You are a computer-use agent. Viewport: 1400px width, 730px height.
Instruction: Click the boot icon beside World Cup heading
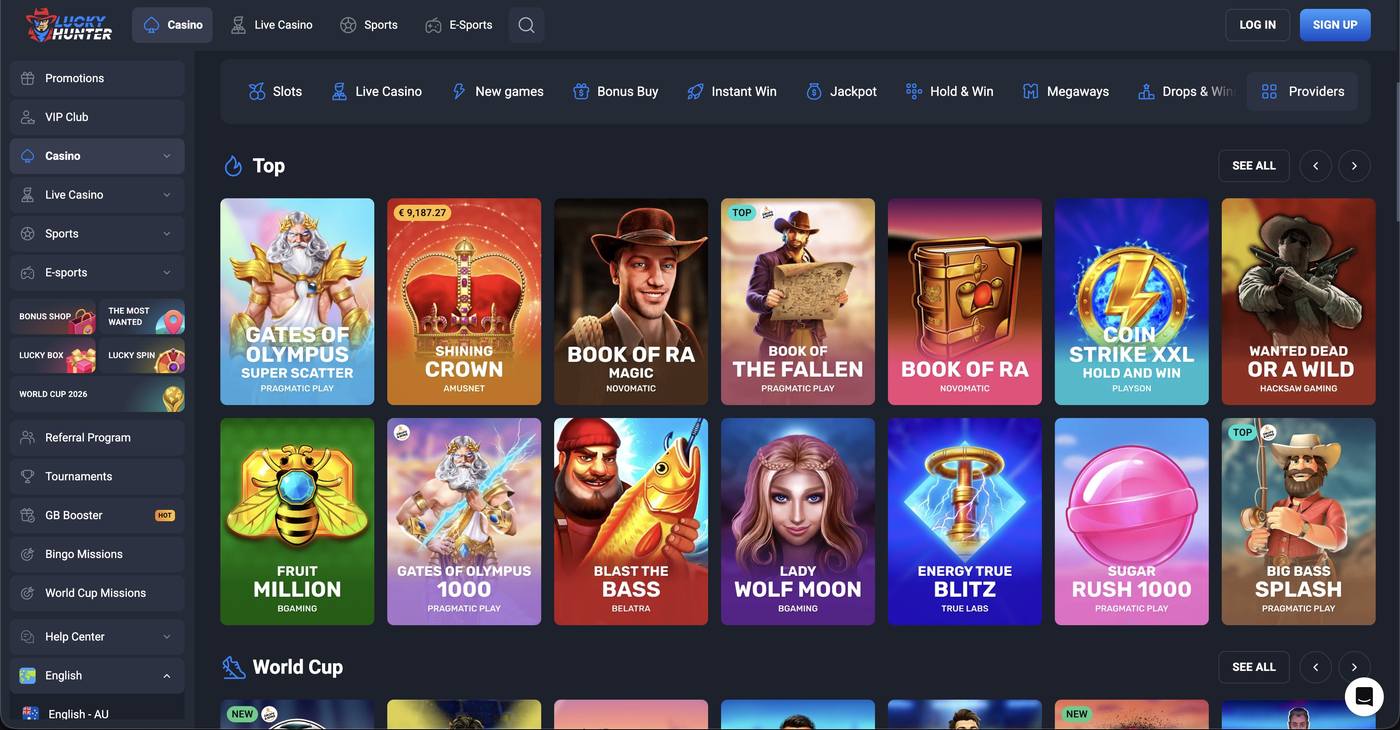[233, 667]
